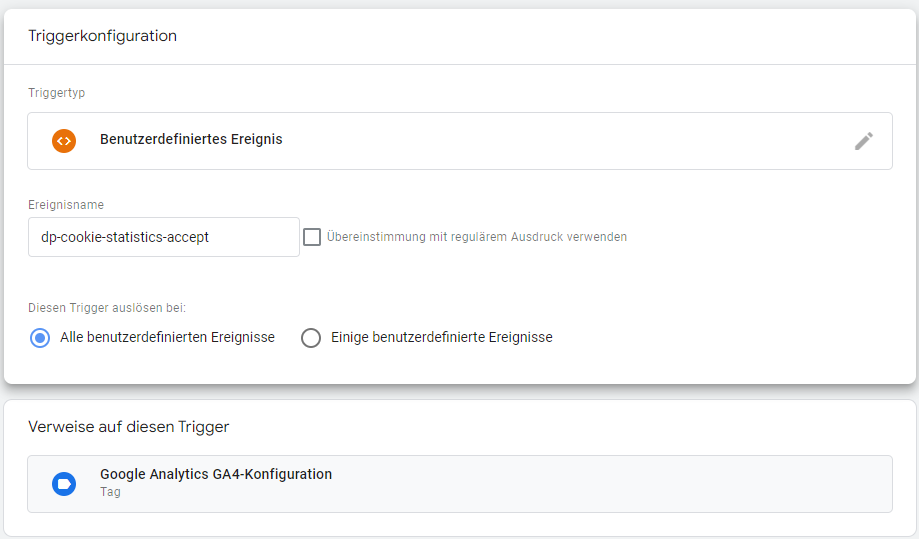The image size is (919, 539).
Task: Click the "Triggertyp" label
Action: click(56, 93)
